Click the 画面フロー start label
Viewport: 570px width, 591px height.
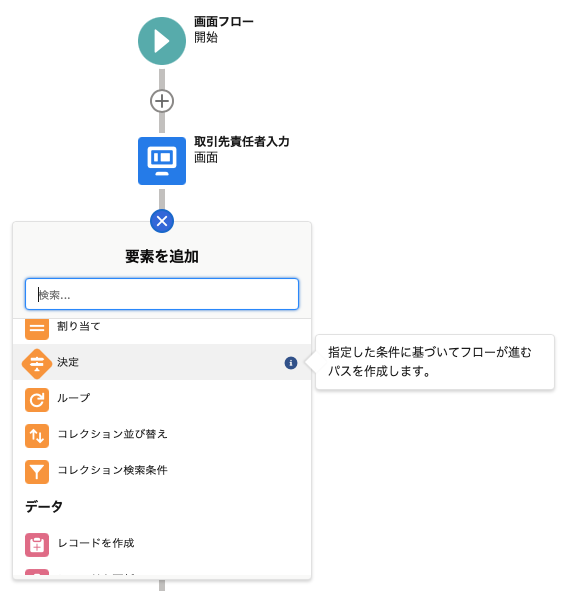[224, 21]
